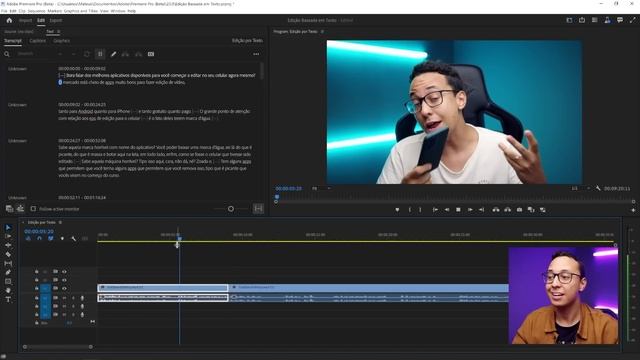Click the timeline playhead timecode display
The image size is (640, 360).
coord(39,231)
